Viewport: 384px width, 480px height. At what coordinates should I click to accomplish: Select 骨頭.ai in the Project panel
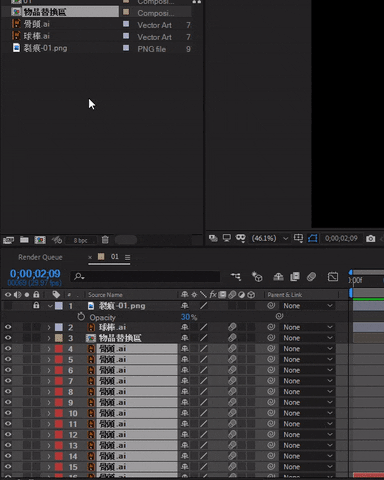click(x=37, y=24)
